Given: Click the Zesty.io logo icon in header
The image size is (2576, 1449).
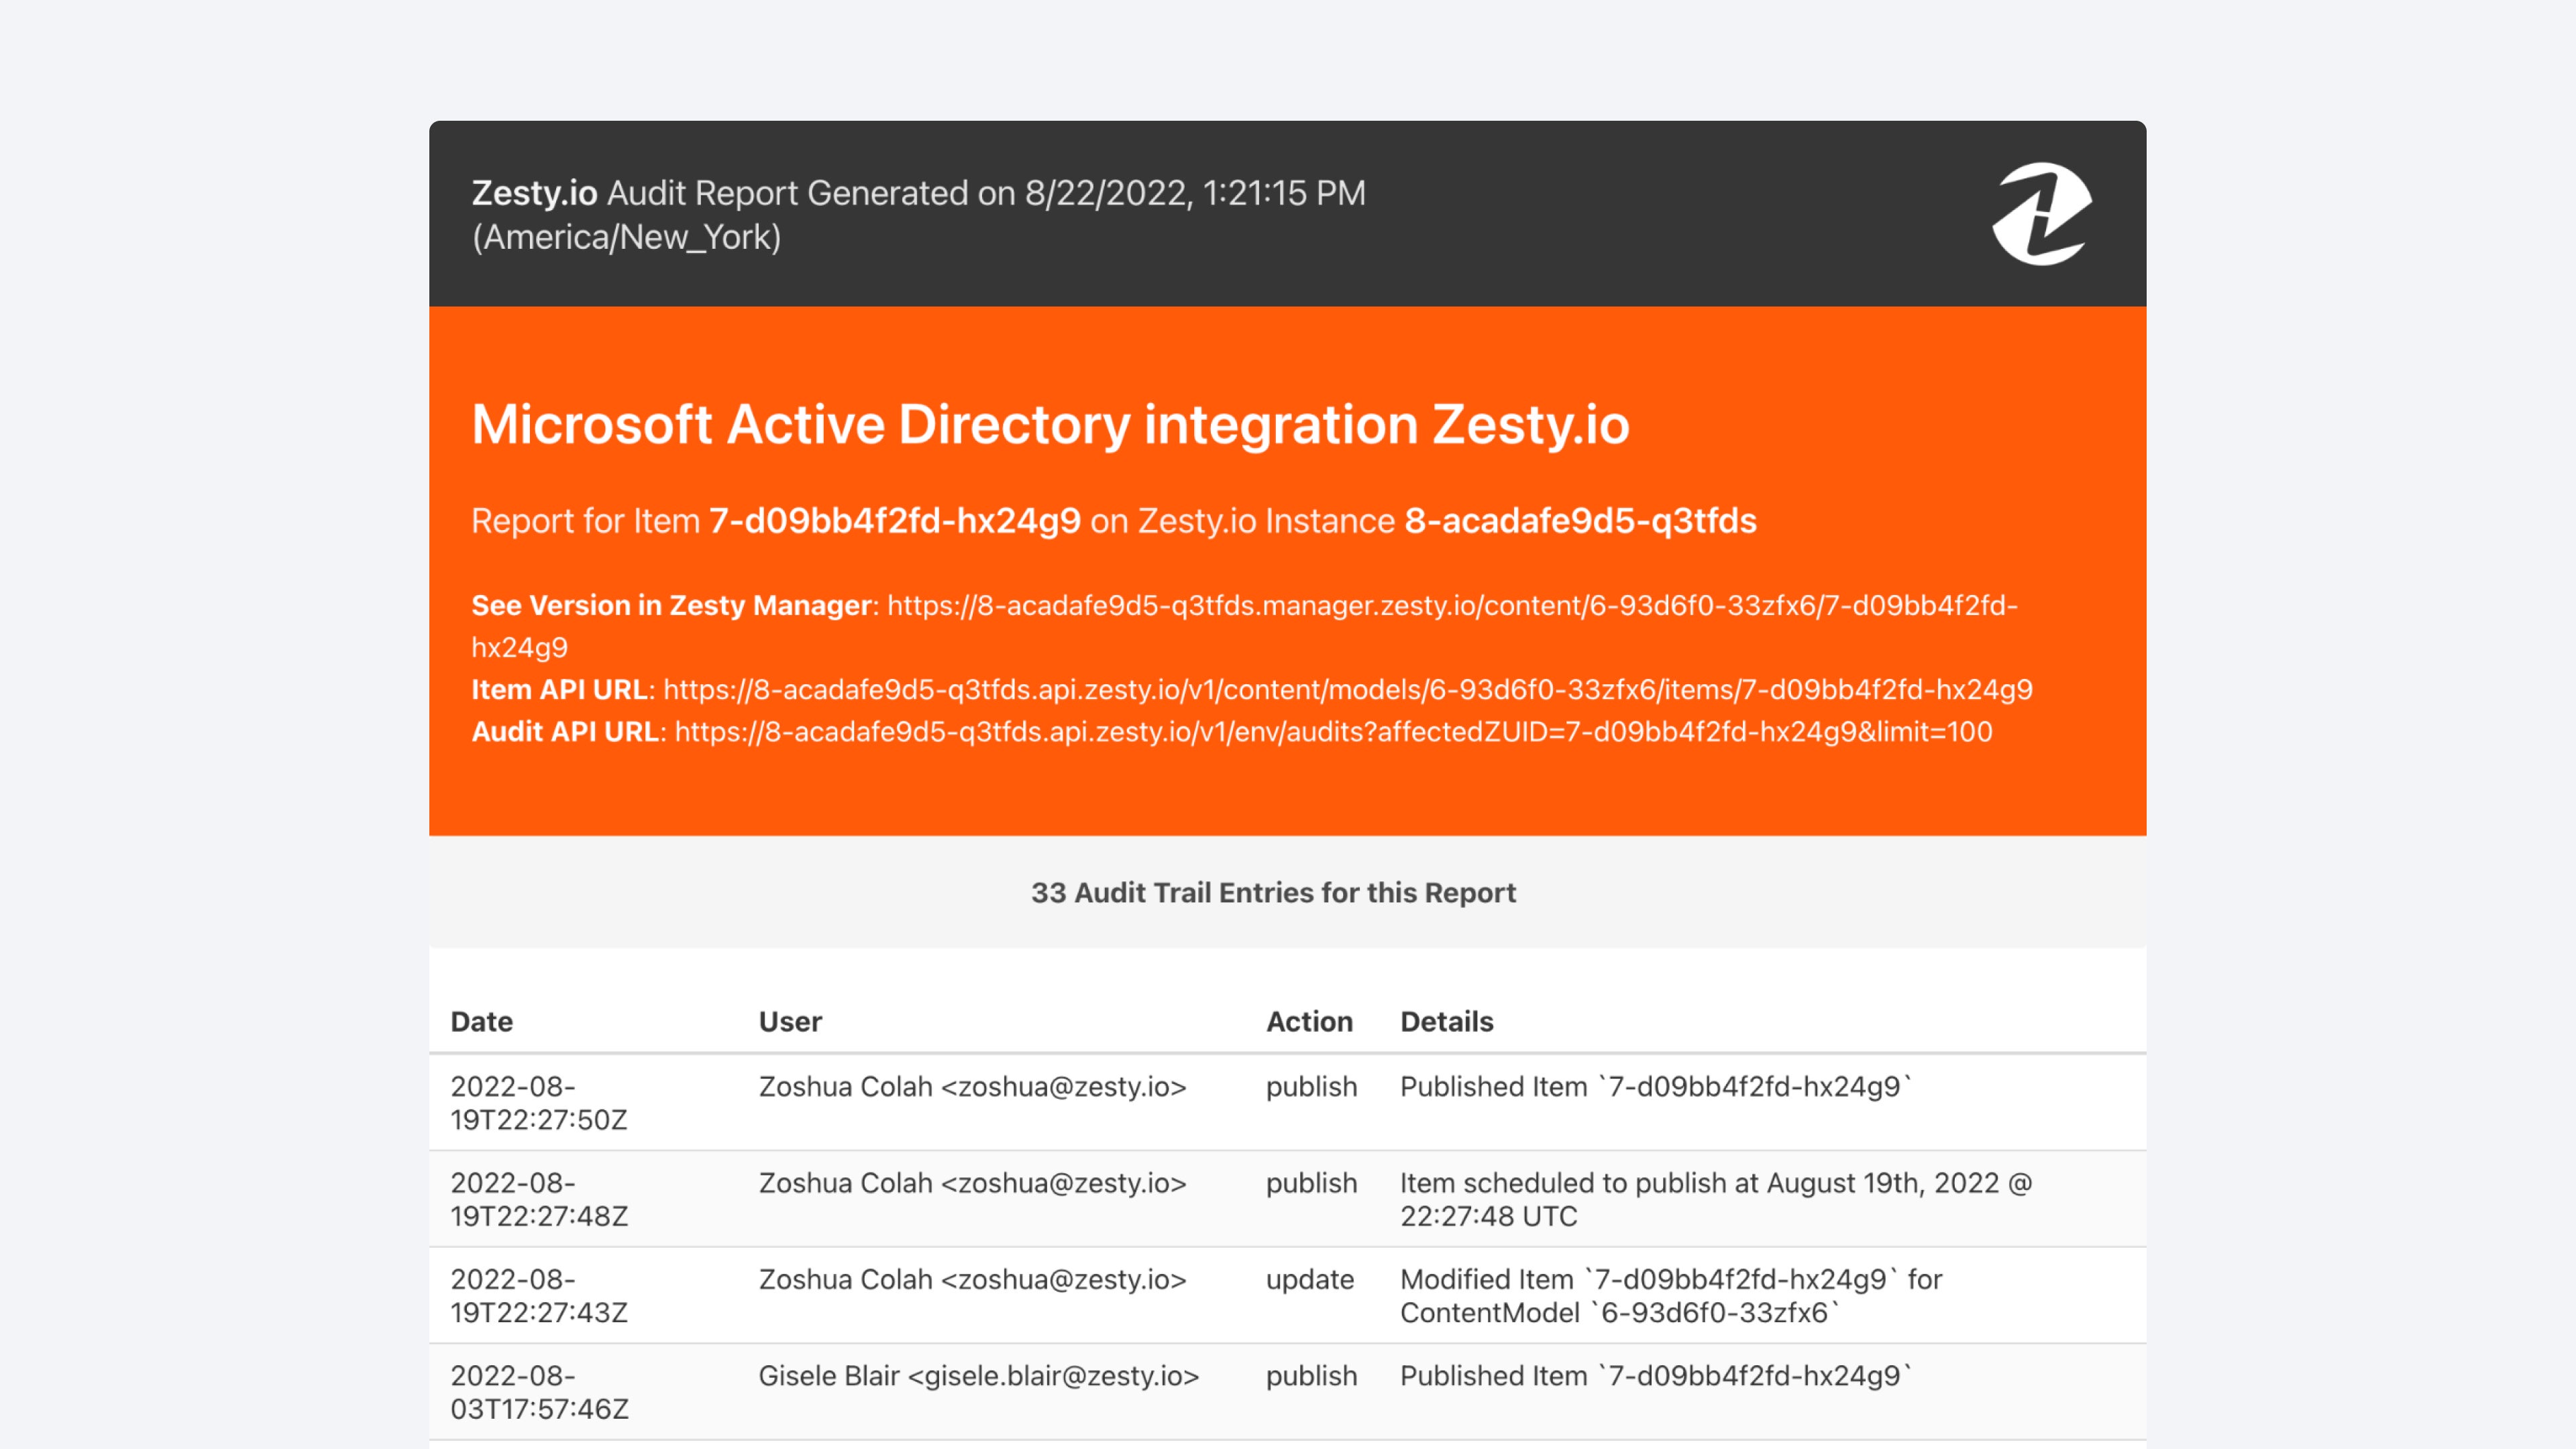Looking at the screenshot, I should (2041, 214).
